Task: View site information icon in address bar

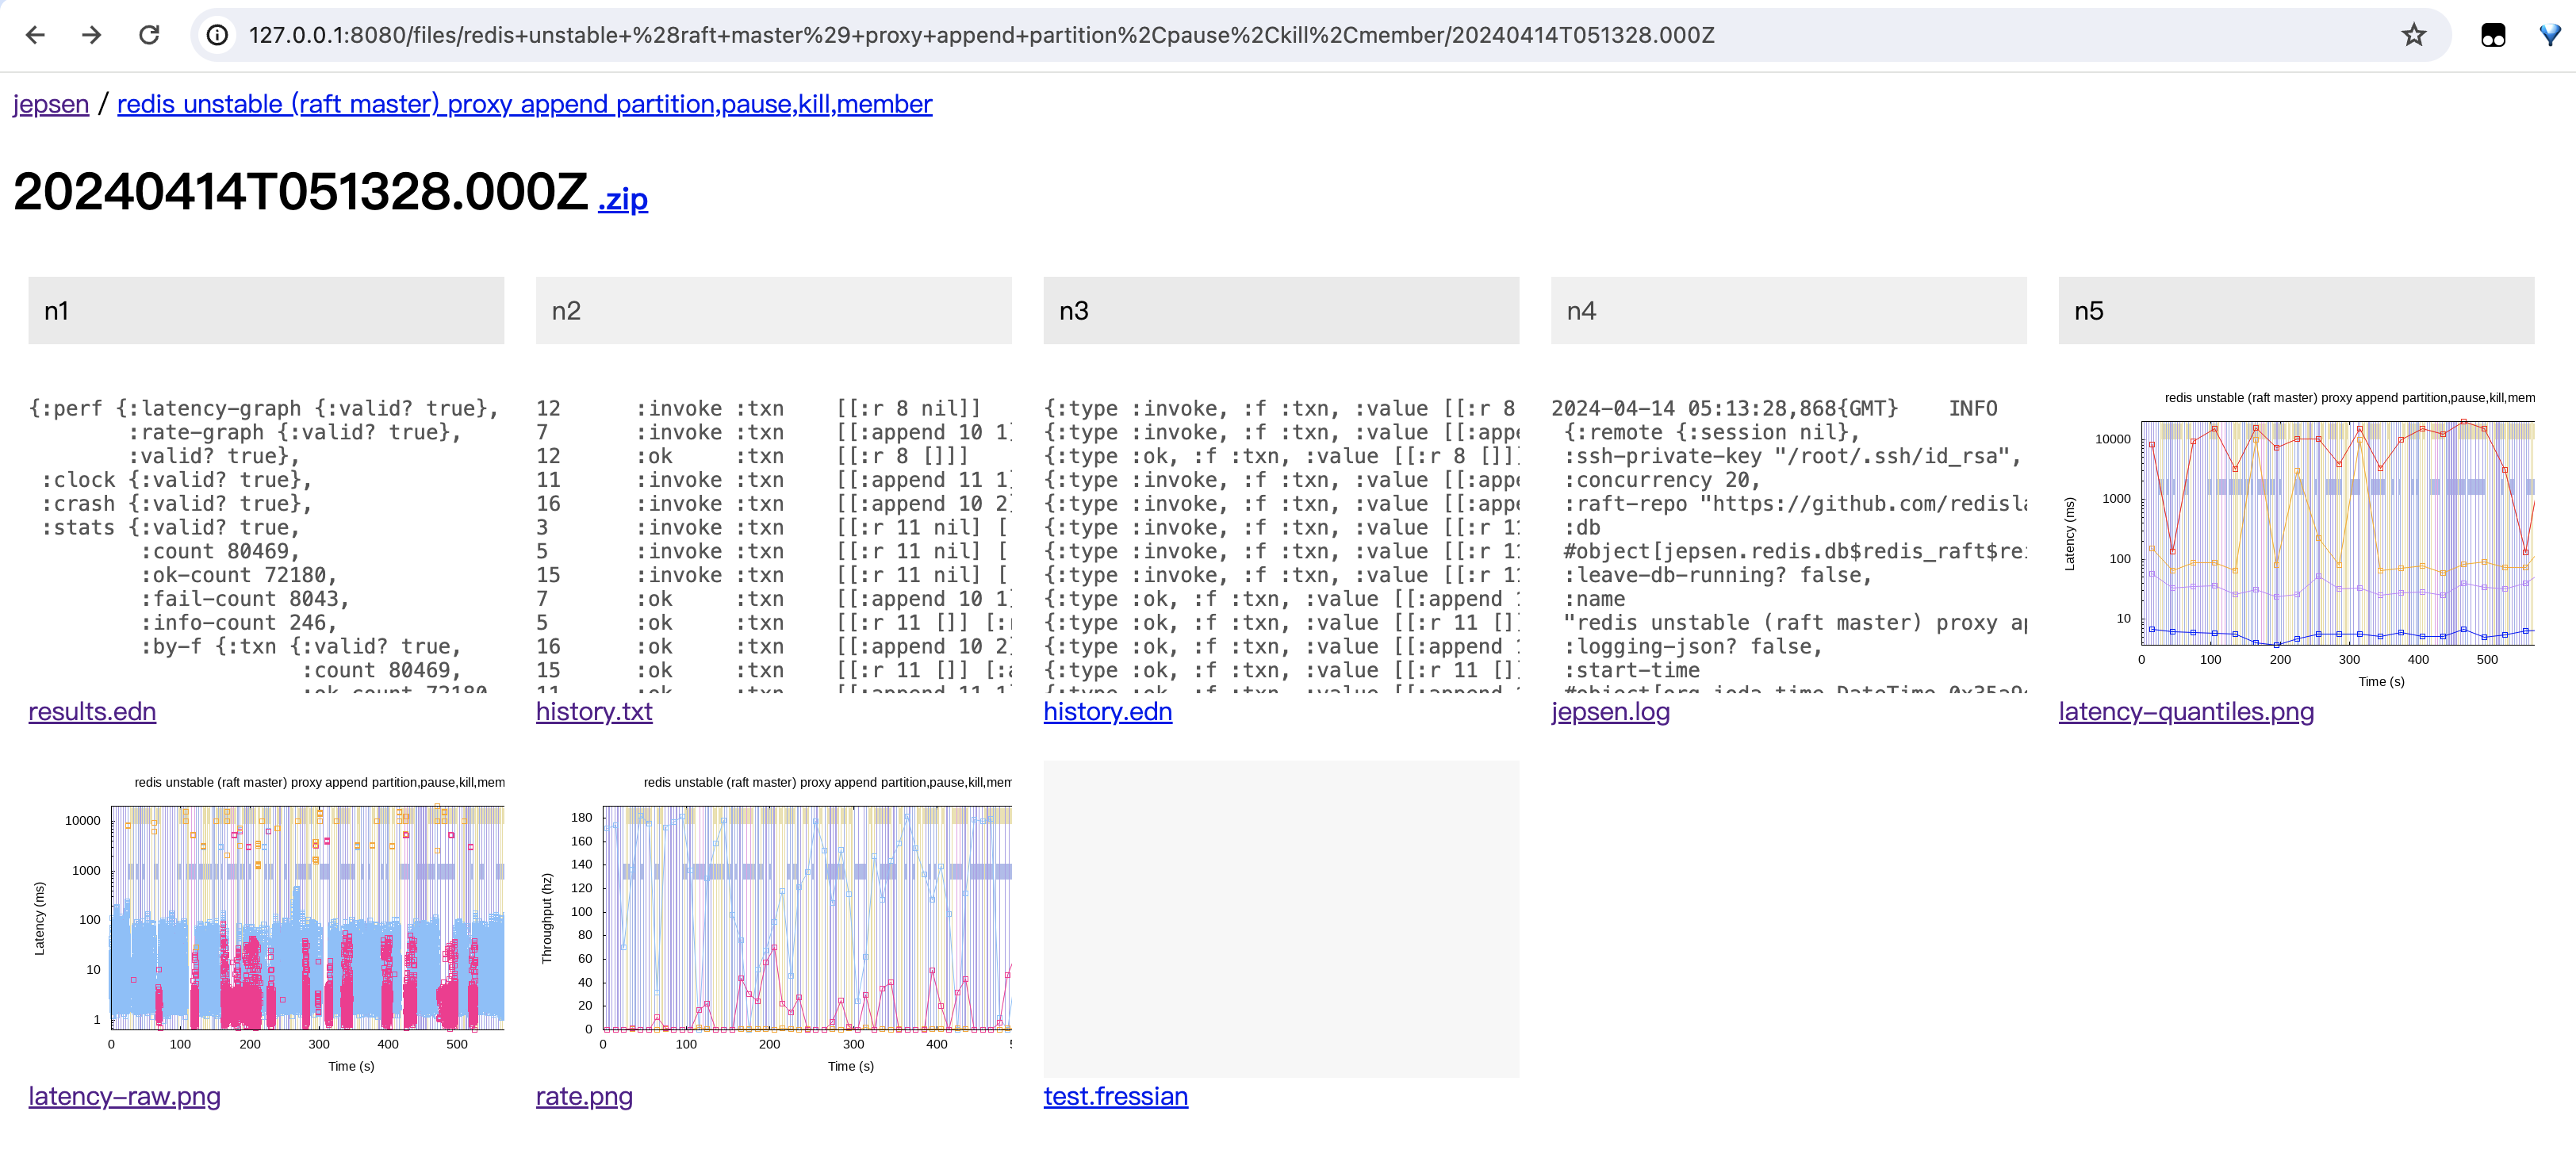Action: (x=217, y=35)
